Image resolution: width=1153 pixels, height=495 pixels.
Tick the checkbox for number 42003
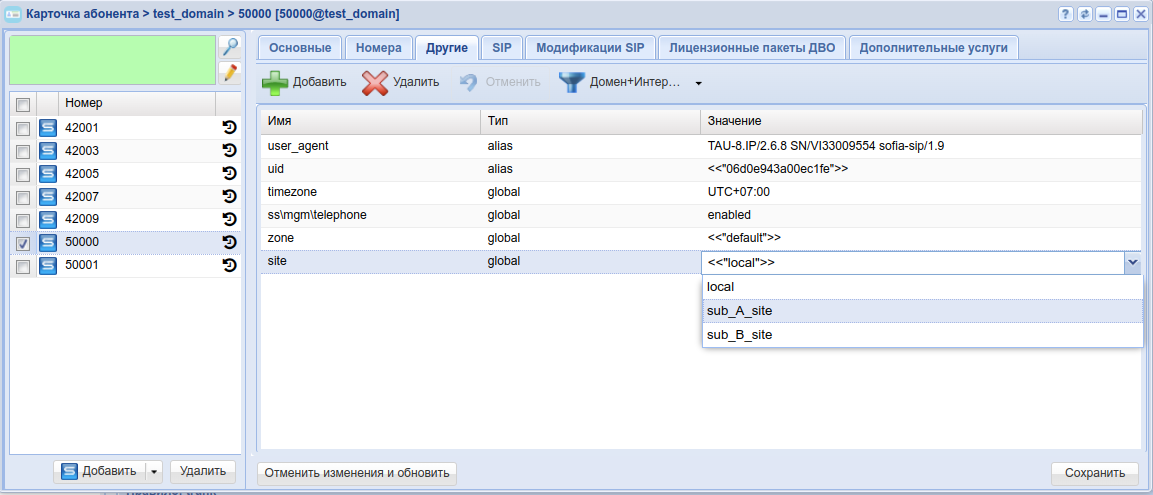pos(23,151)
